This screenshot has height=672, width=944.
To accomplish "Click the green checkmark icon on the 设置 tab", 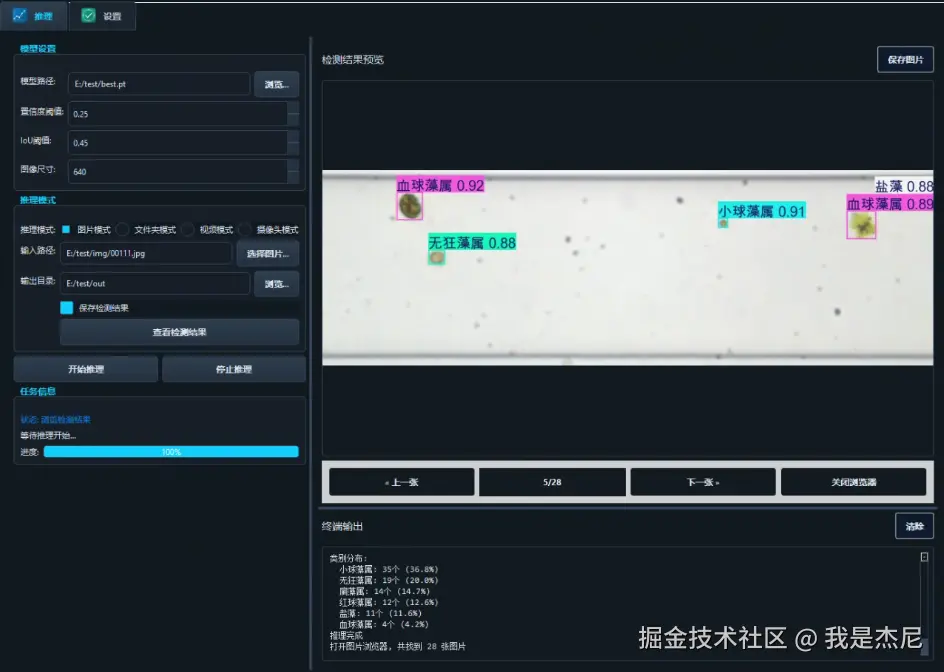I will [88, 16].
